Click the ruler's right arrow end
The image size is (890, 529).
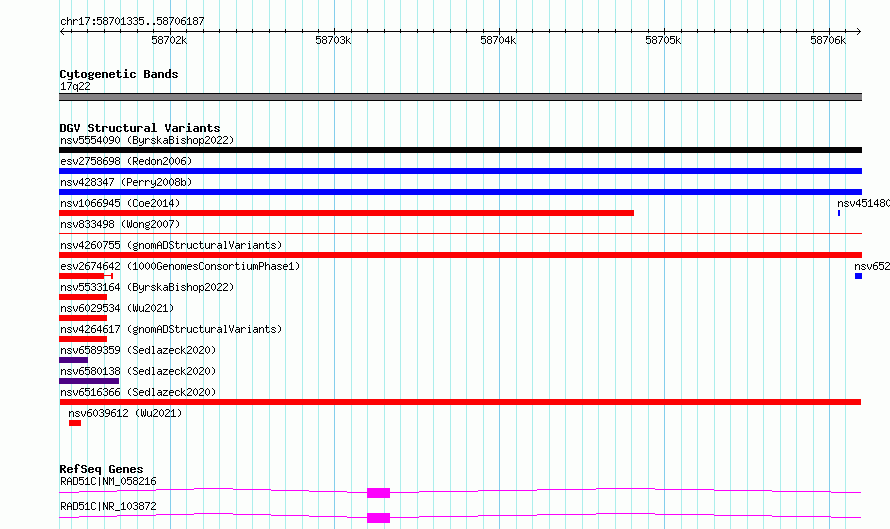(859, 32)
